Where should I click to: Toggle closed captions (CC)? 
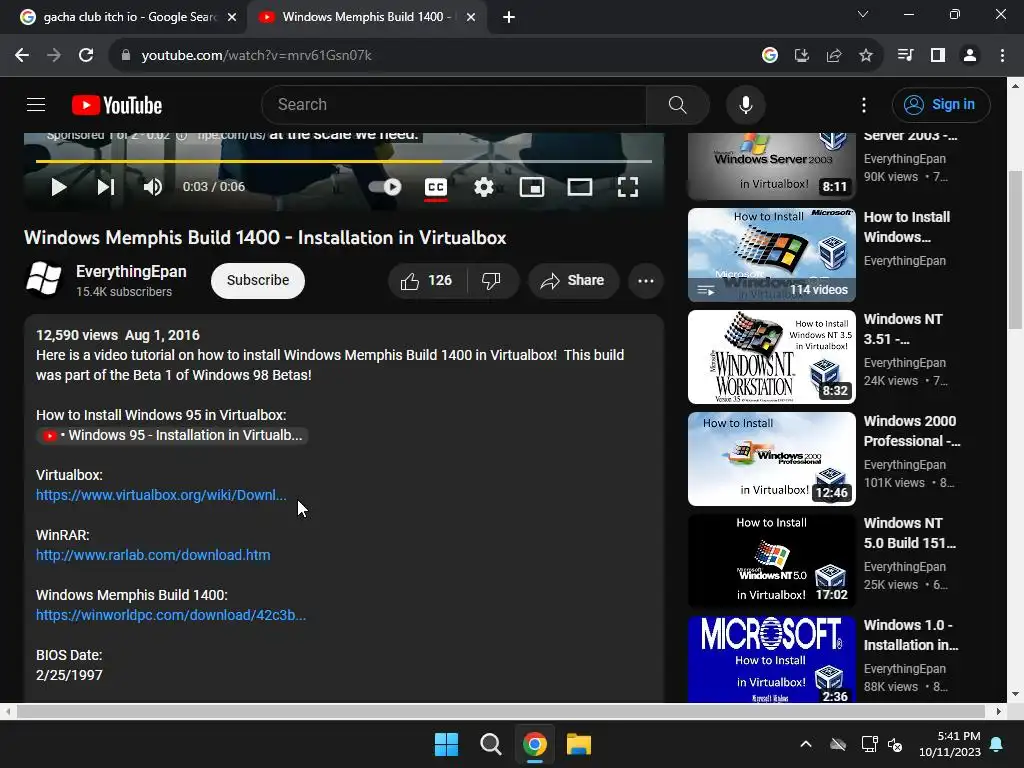(x=436, y=187)
